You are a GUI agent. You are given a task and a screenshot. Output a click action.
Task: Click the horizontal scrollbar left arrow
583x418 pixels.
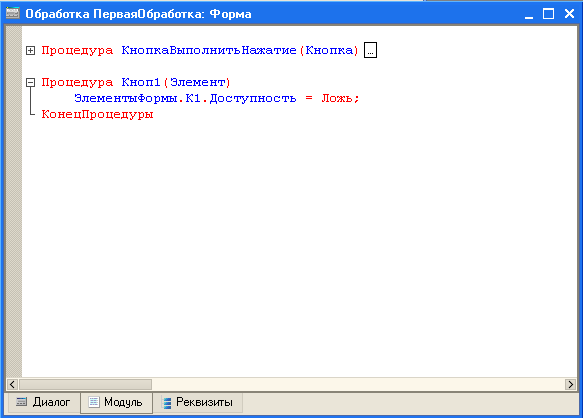(12, 384)
